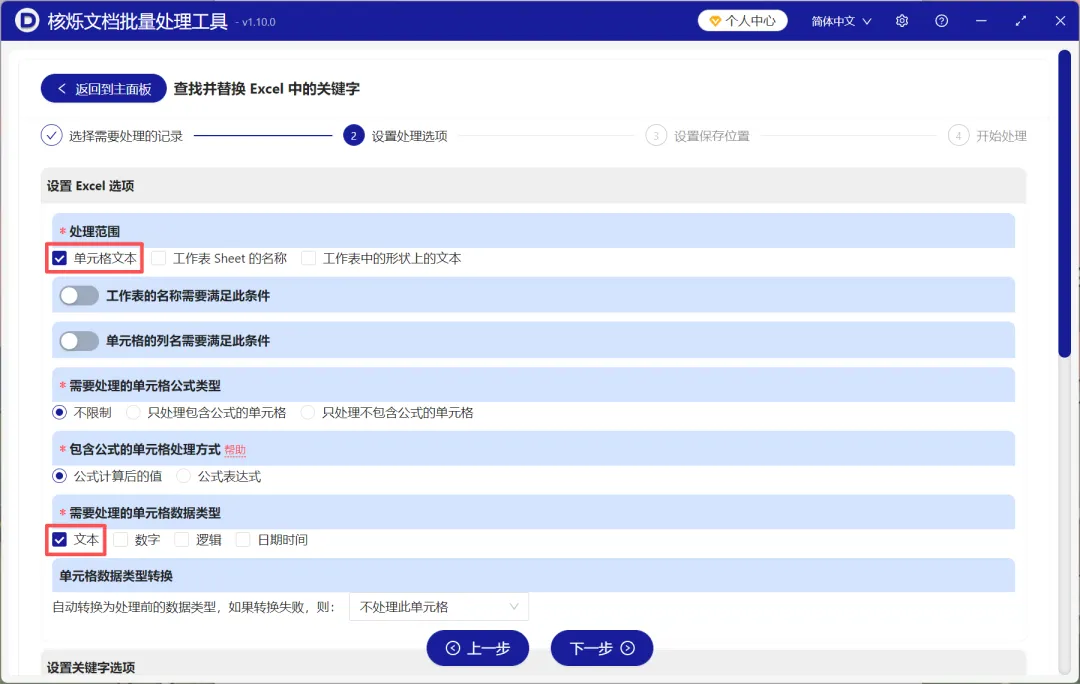Click the vertical scrollbar thumb
Screen dimensions: 1080x684
click(x=1065, y=203)
